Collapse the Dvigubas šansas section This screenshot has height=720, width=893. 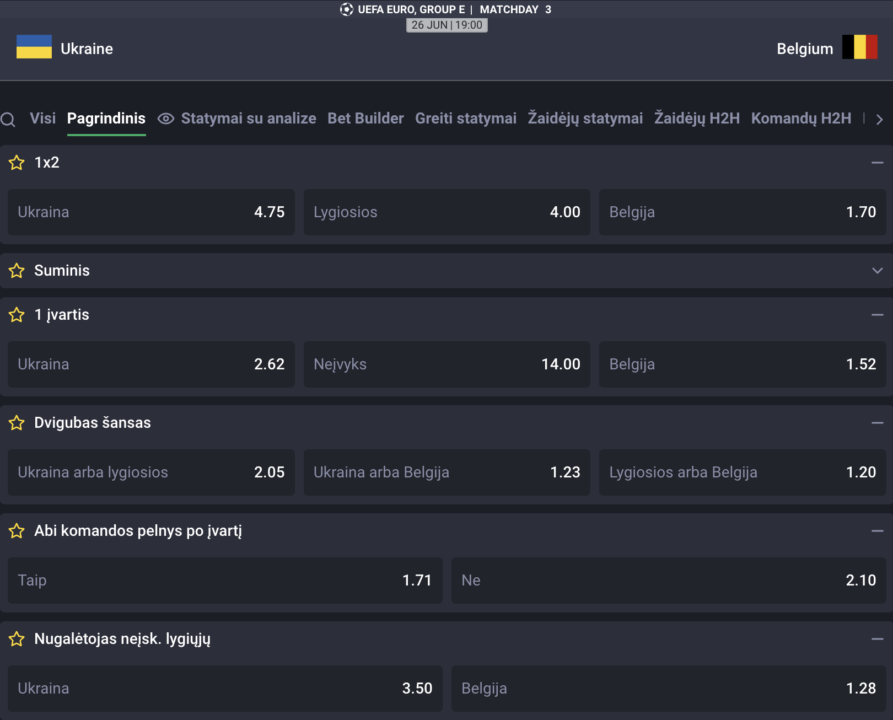877,423
